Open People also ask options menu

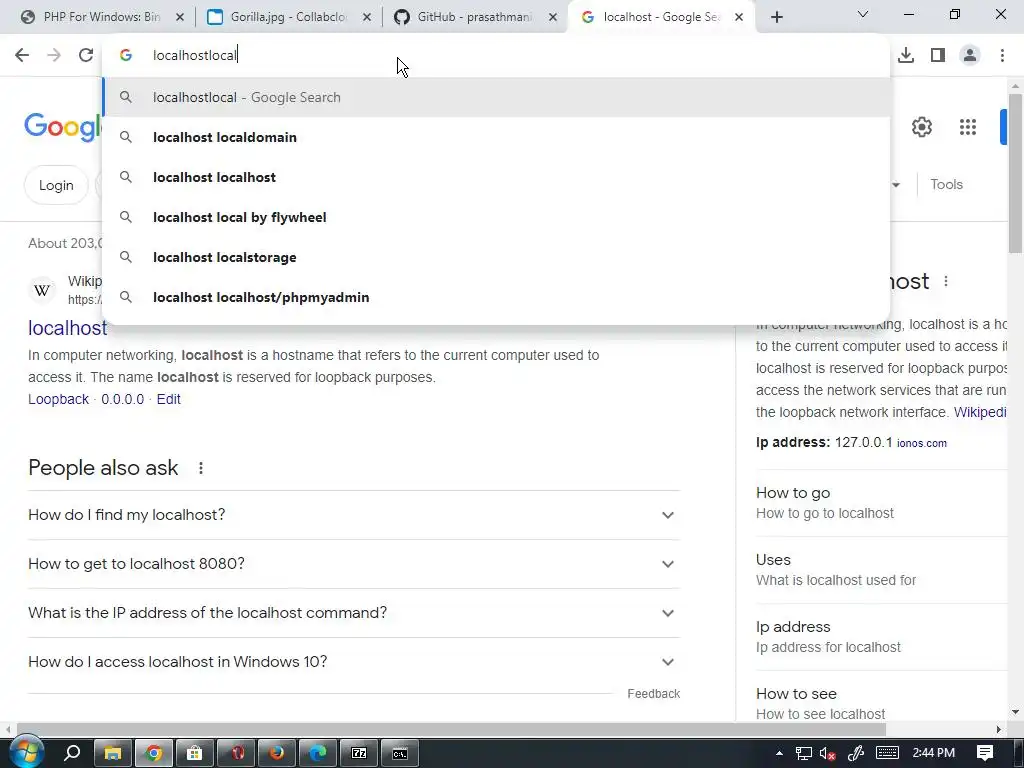point(201,468)
